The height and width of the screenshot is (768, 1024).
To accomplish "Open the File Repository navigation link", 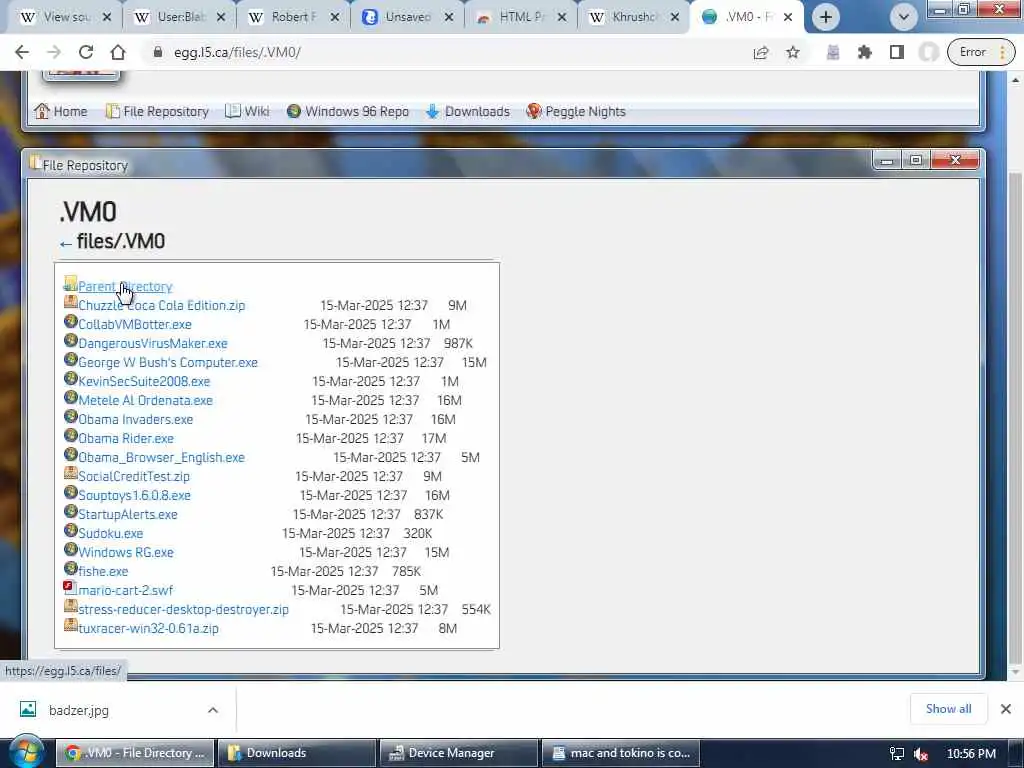I will point(157,111).
